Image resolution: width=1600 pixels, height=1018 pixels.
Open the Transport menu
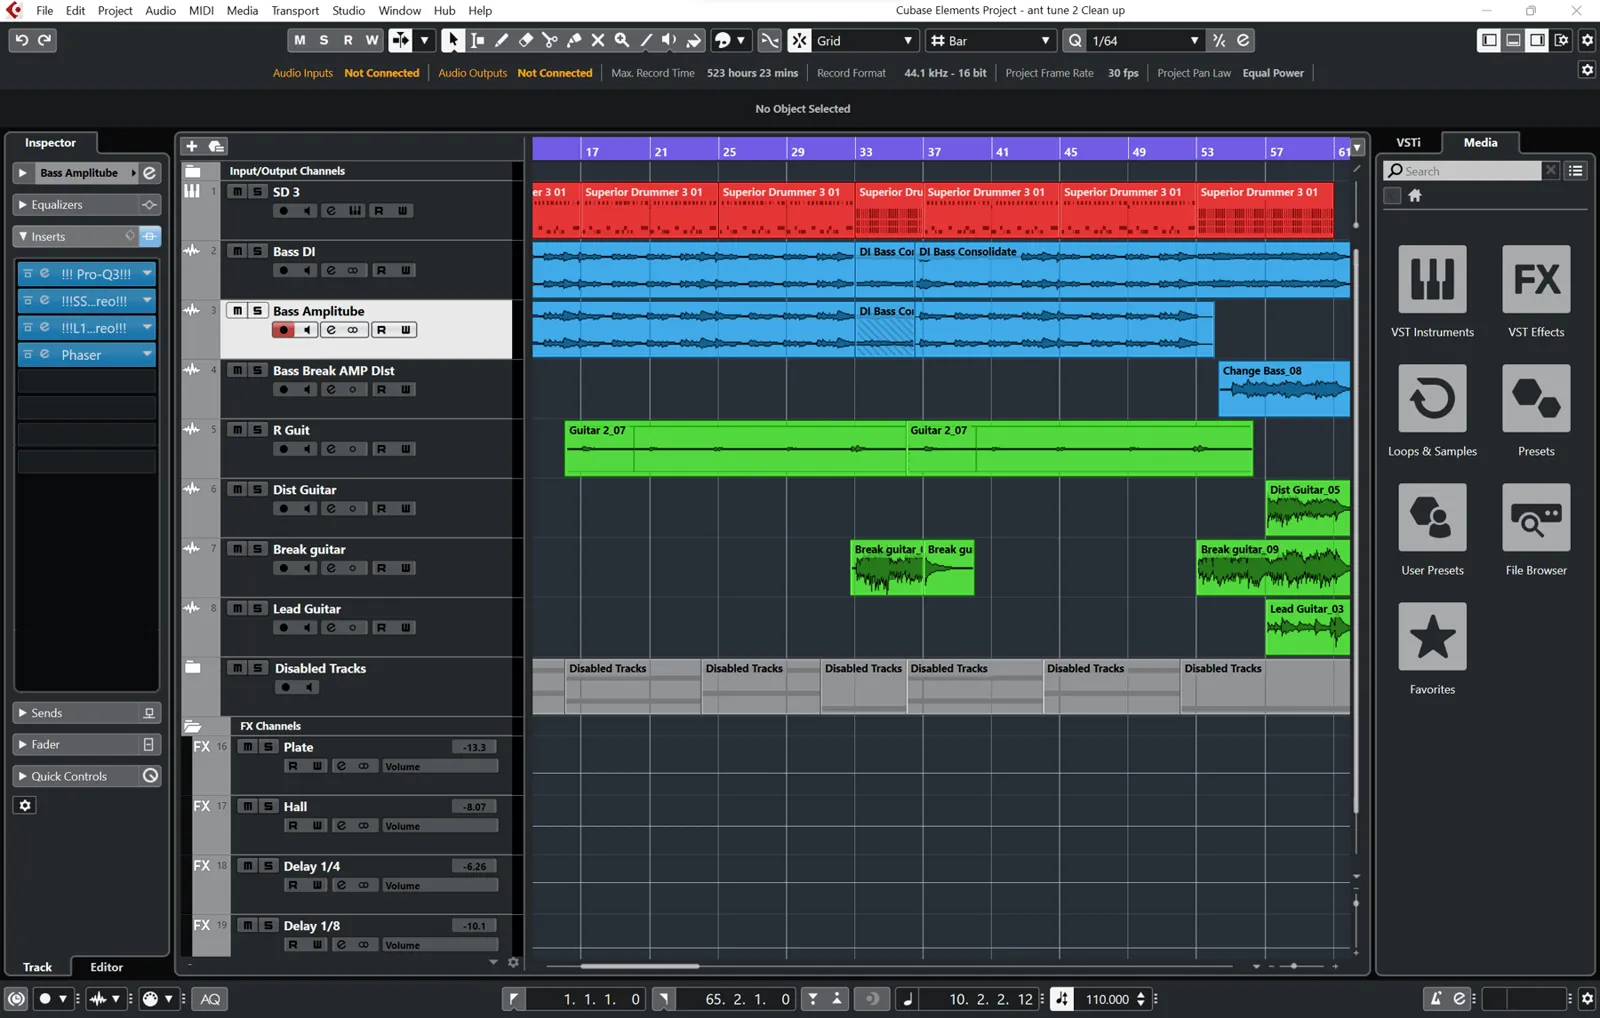(x=295, y=10)
